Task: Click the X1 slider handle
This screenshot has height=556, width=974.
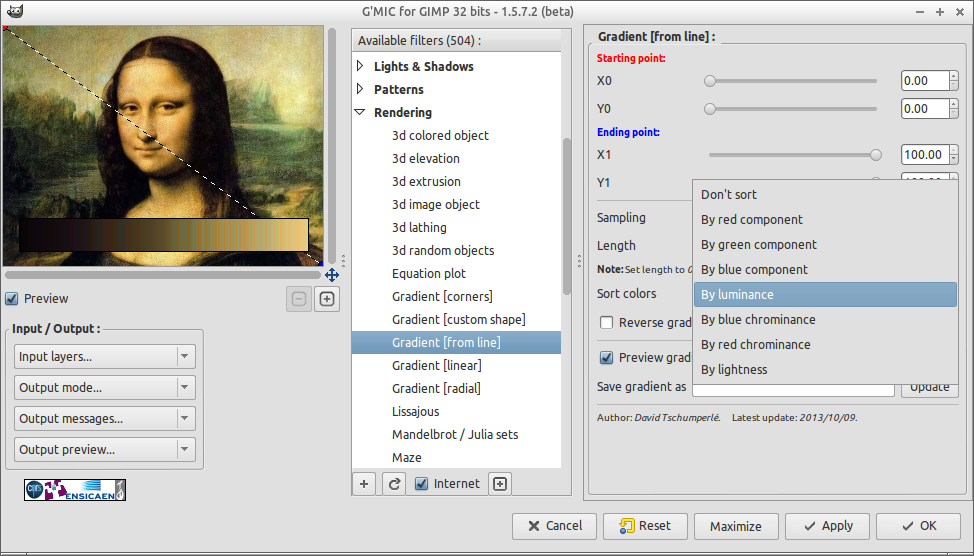Action: coord(876,155)
